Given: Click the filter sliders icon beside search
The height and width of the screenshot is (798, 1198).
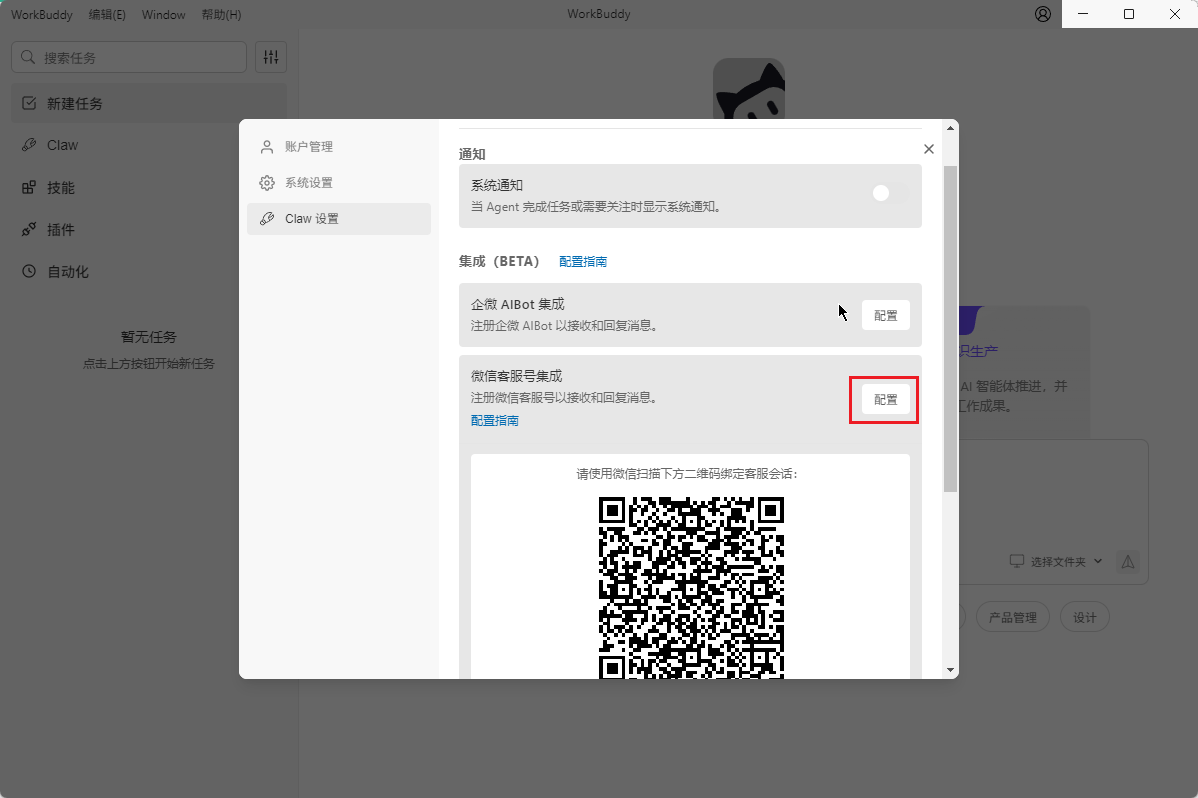Looking at the screenshot, I should (x=271, y=58).
